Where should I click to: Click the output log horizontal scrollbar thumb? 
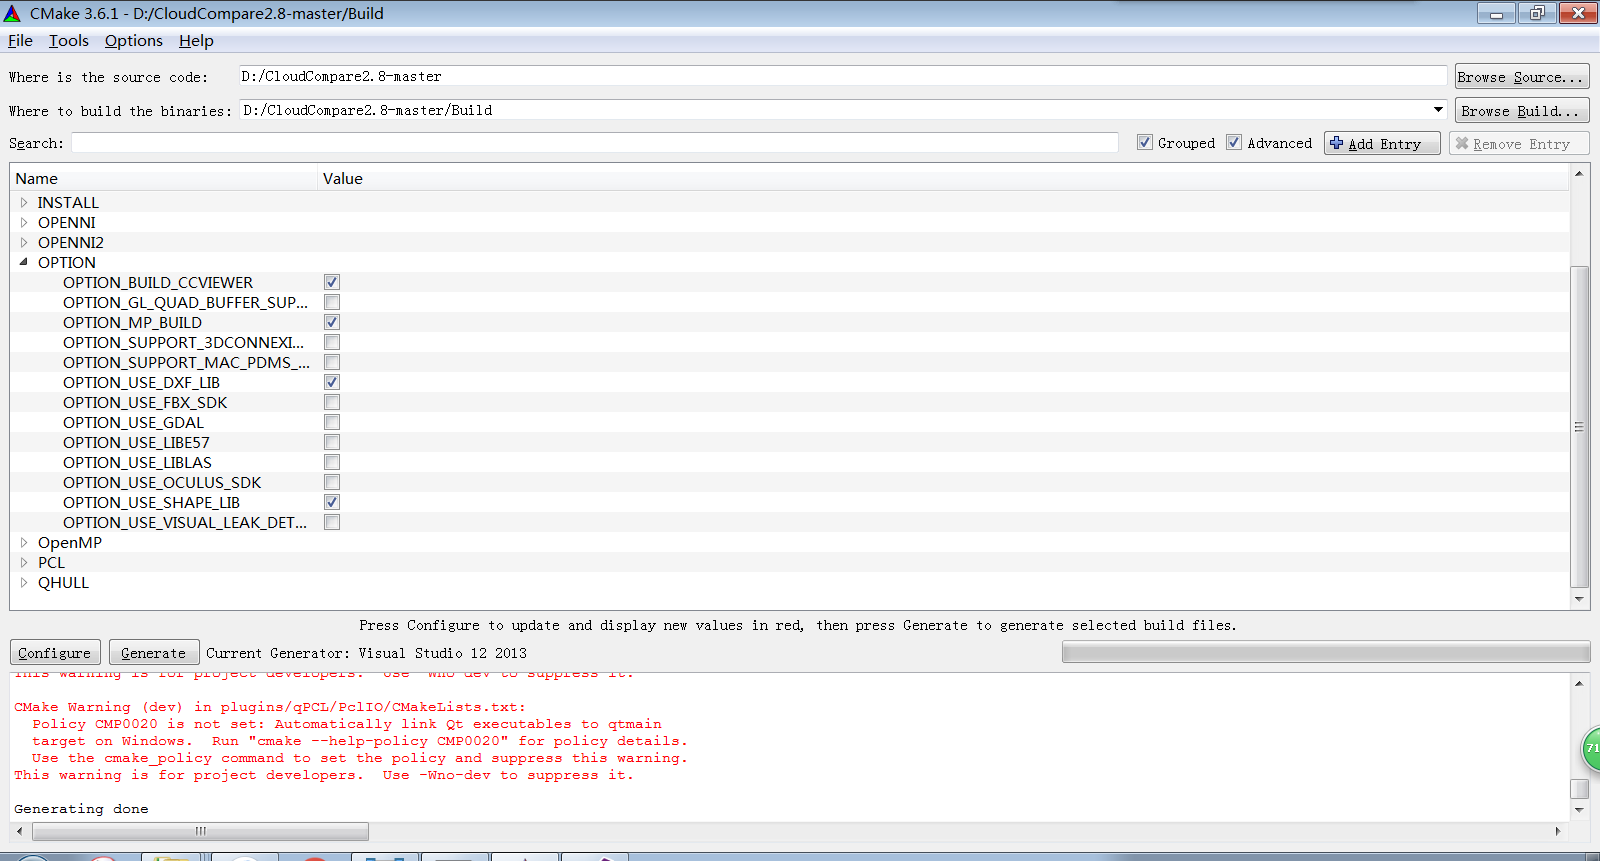tap(201, 831)
